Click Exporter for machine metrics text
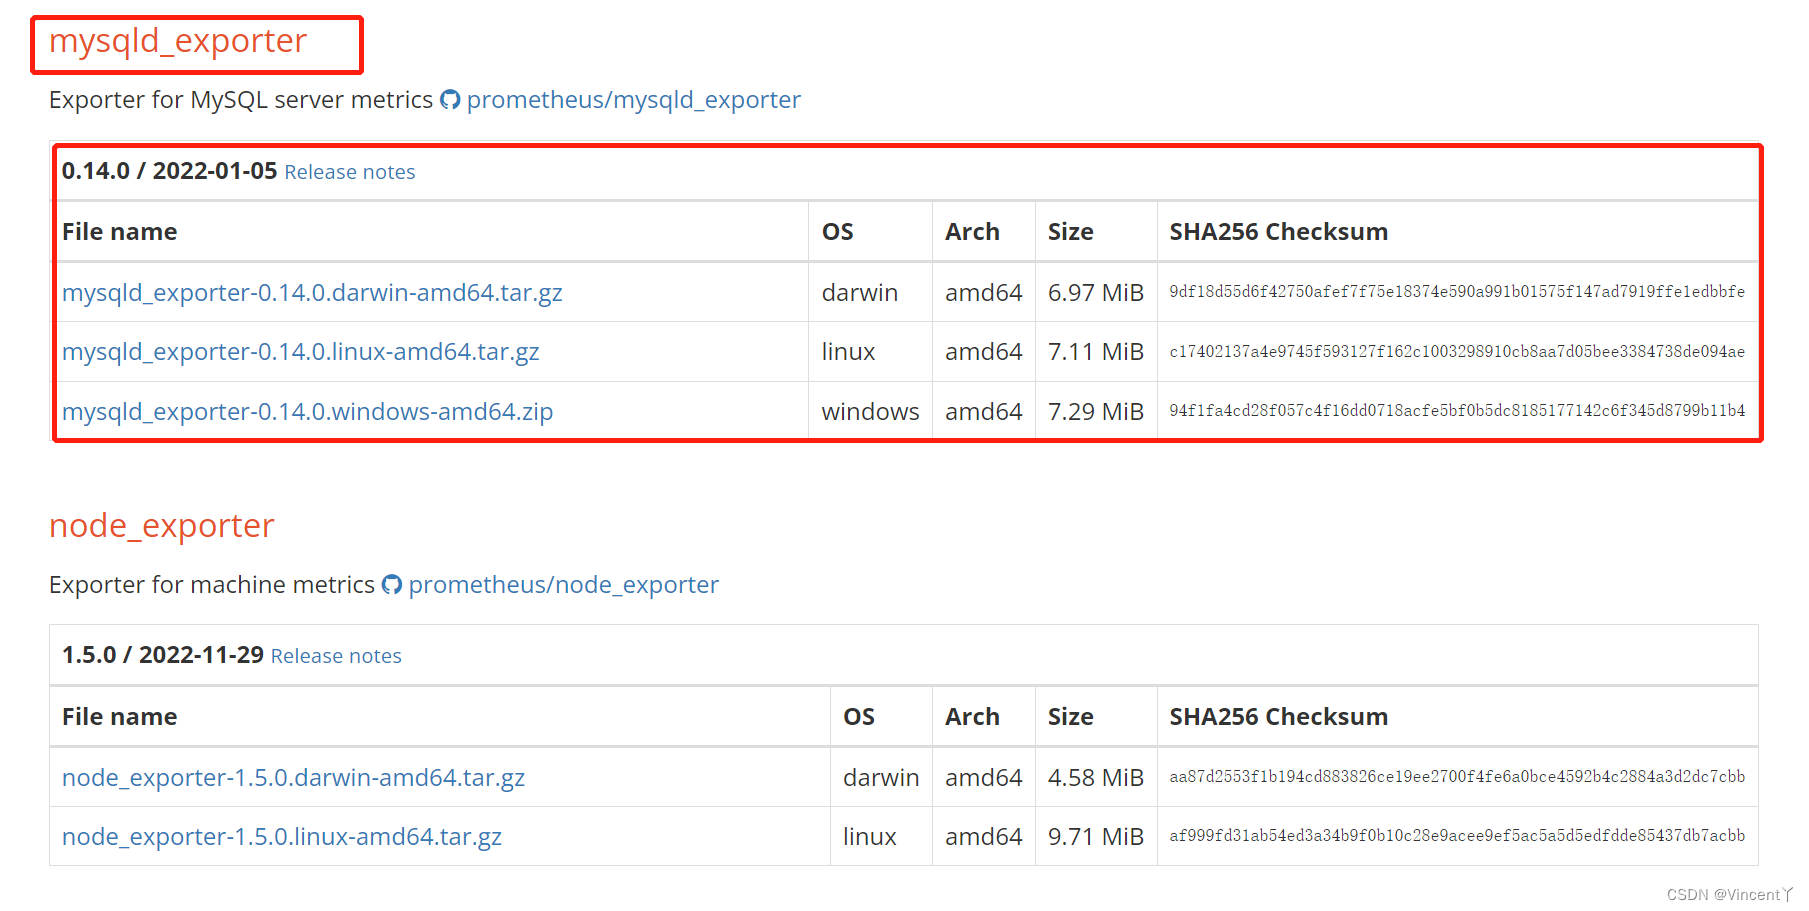The image size is (1809, 911). tap(212, 585)
